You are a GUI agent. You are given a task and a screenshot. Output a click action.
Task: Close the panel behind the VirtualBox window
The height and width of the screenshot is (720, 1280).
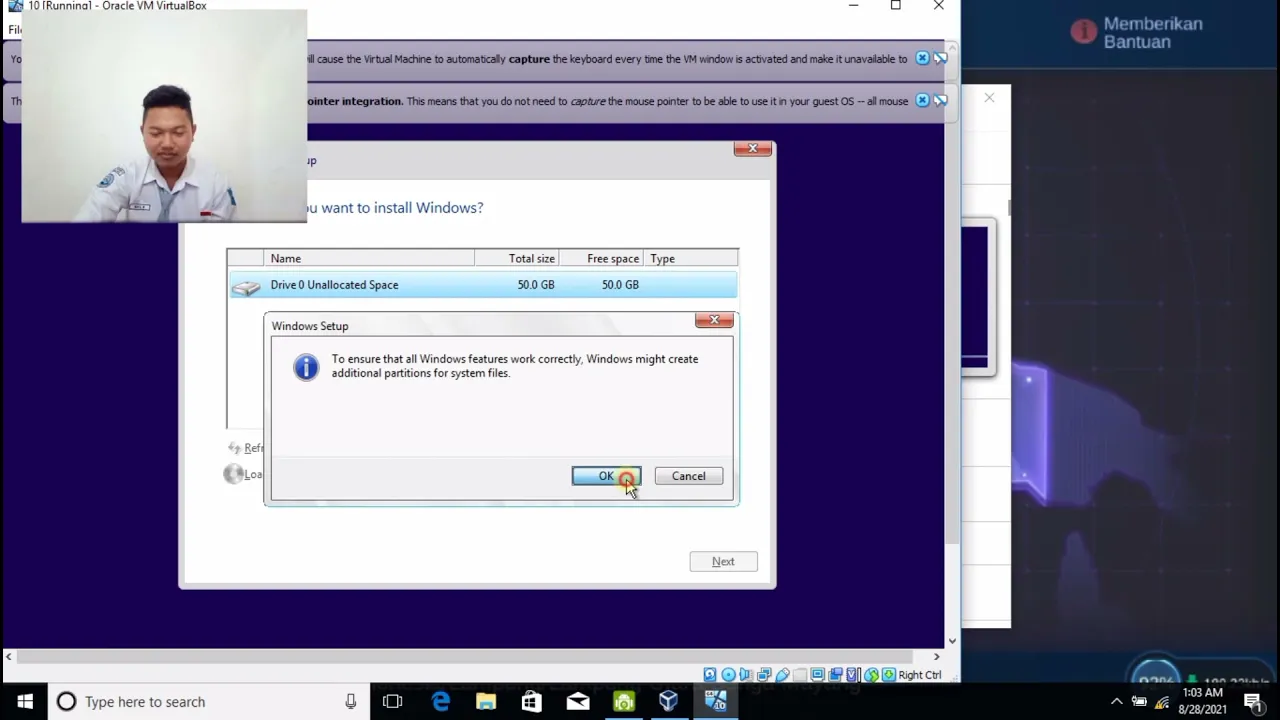(x=989, y=98)
